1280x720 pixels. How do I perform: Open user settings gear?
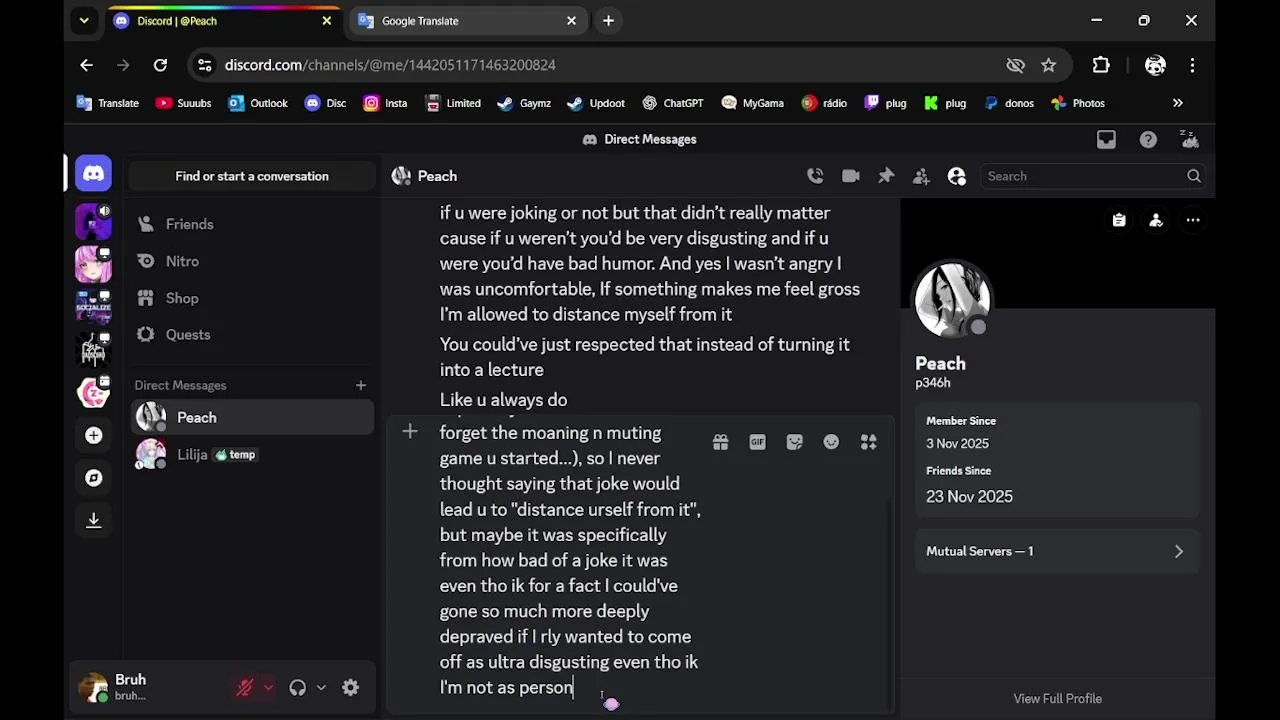(x=350, y=687)
